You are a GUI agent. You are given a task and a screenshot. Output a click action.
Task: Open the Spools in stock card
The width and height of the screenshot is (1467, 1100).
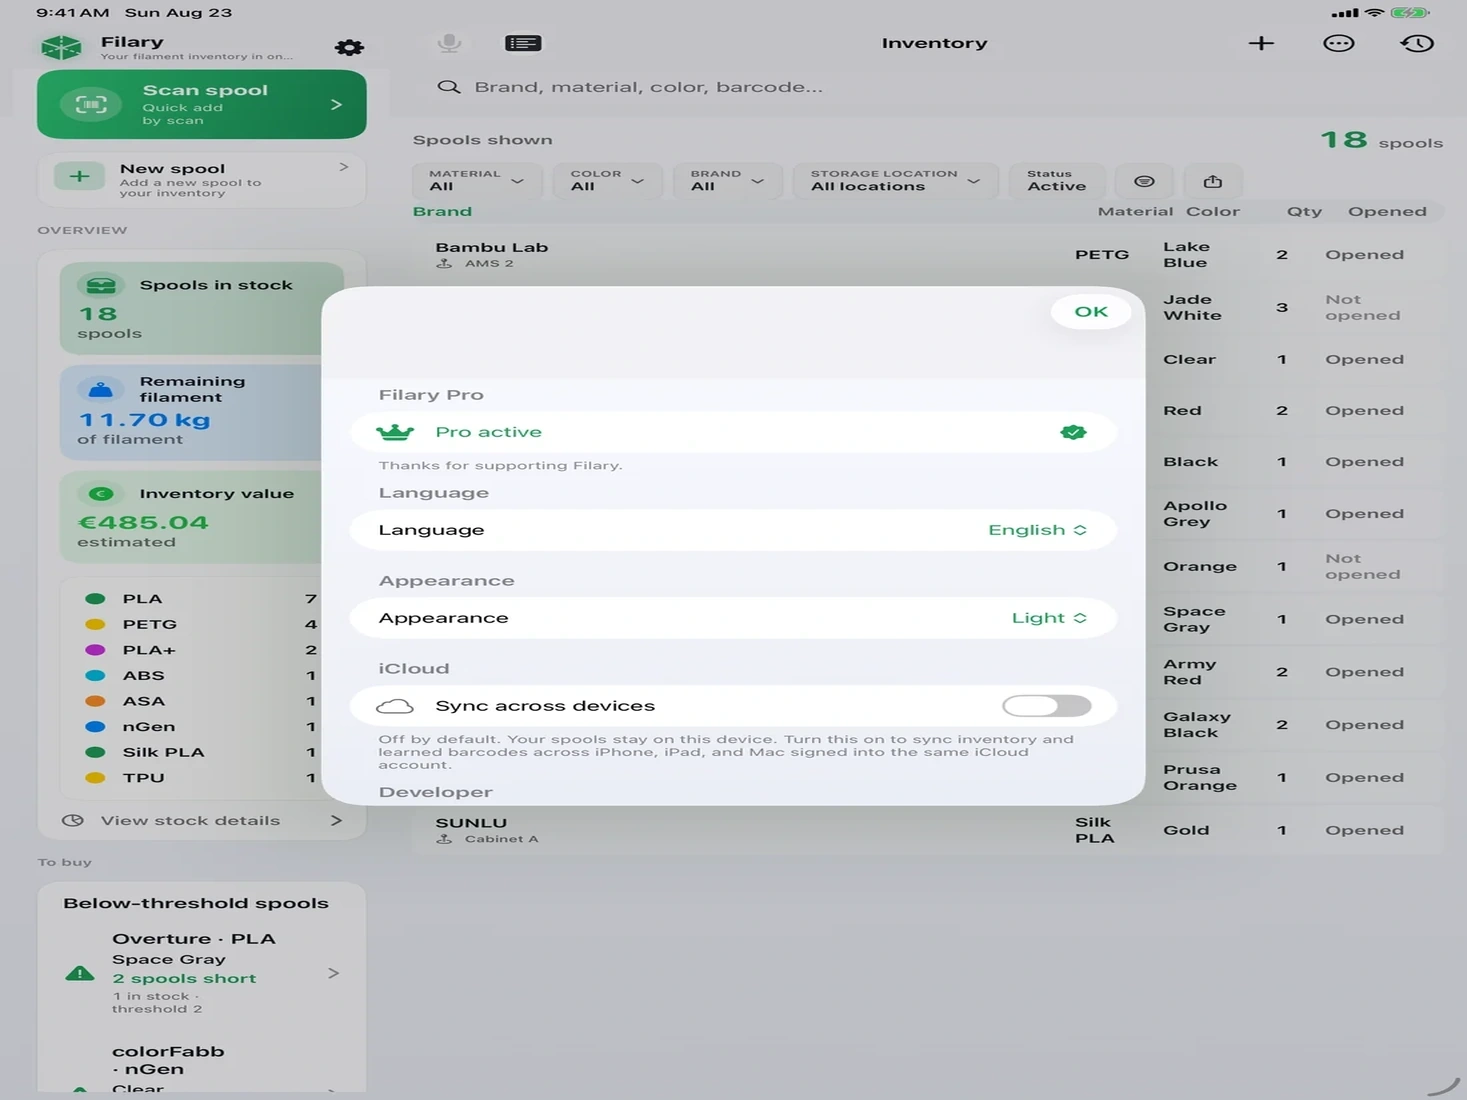(200, 308)
